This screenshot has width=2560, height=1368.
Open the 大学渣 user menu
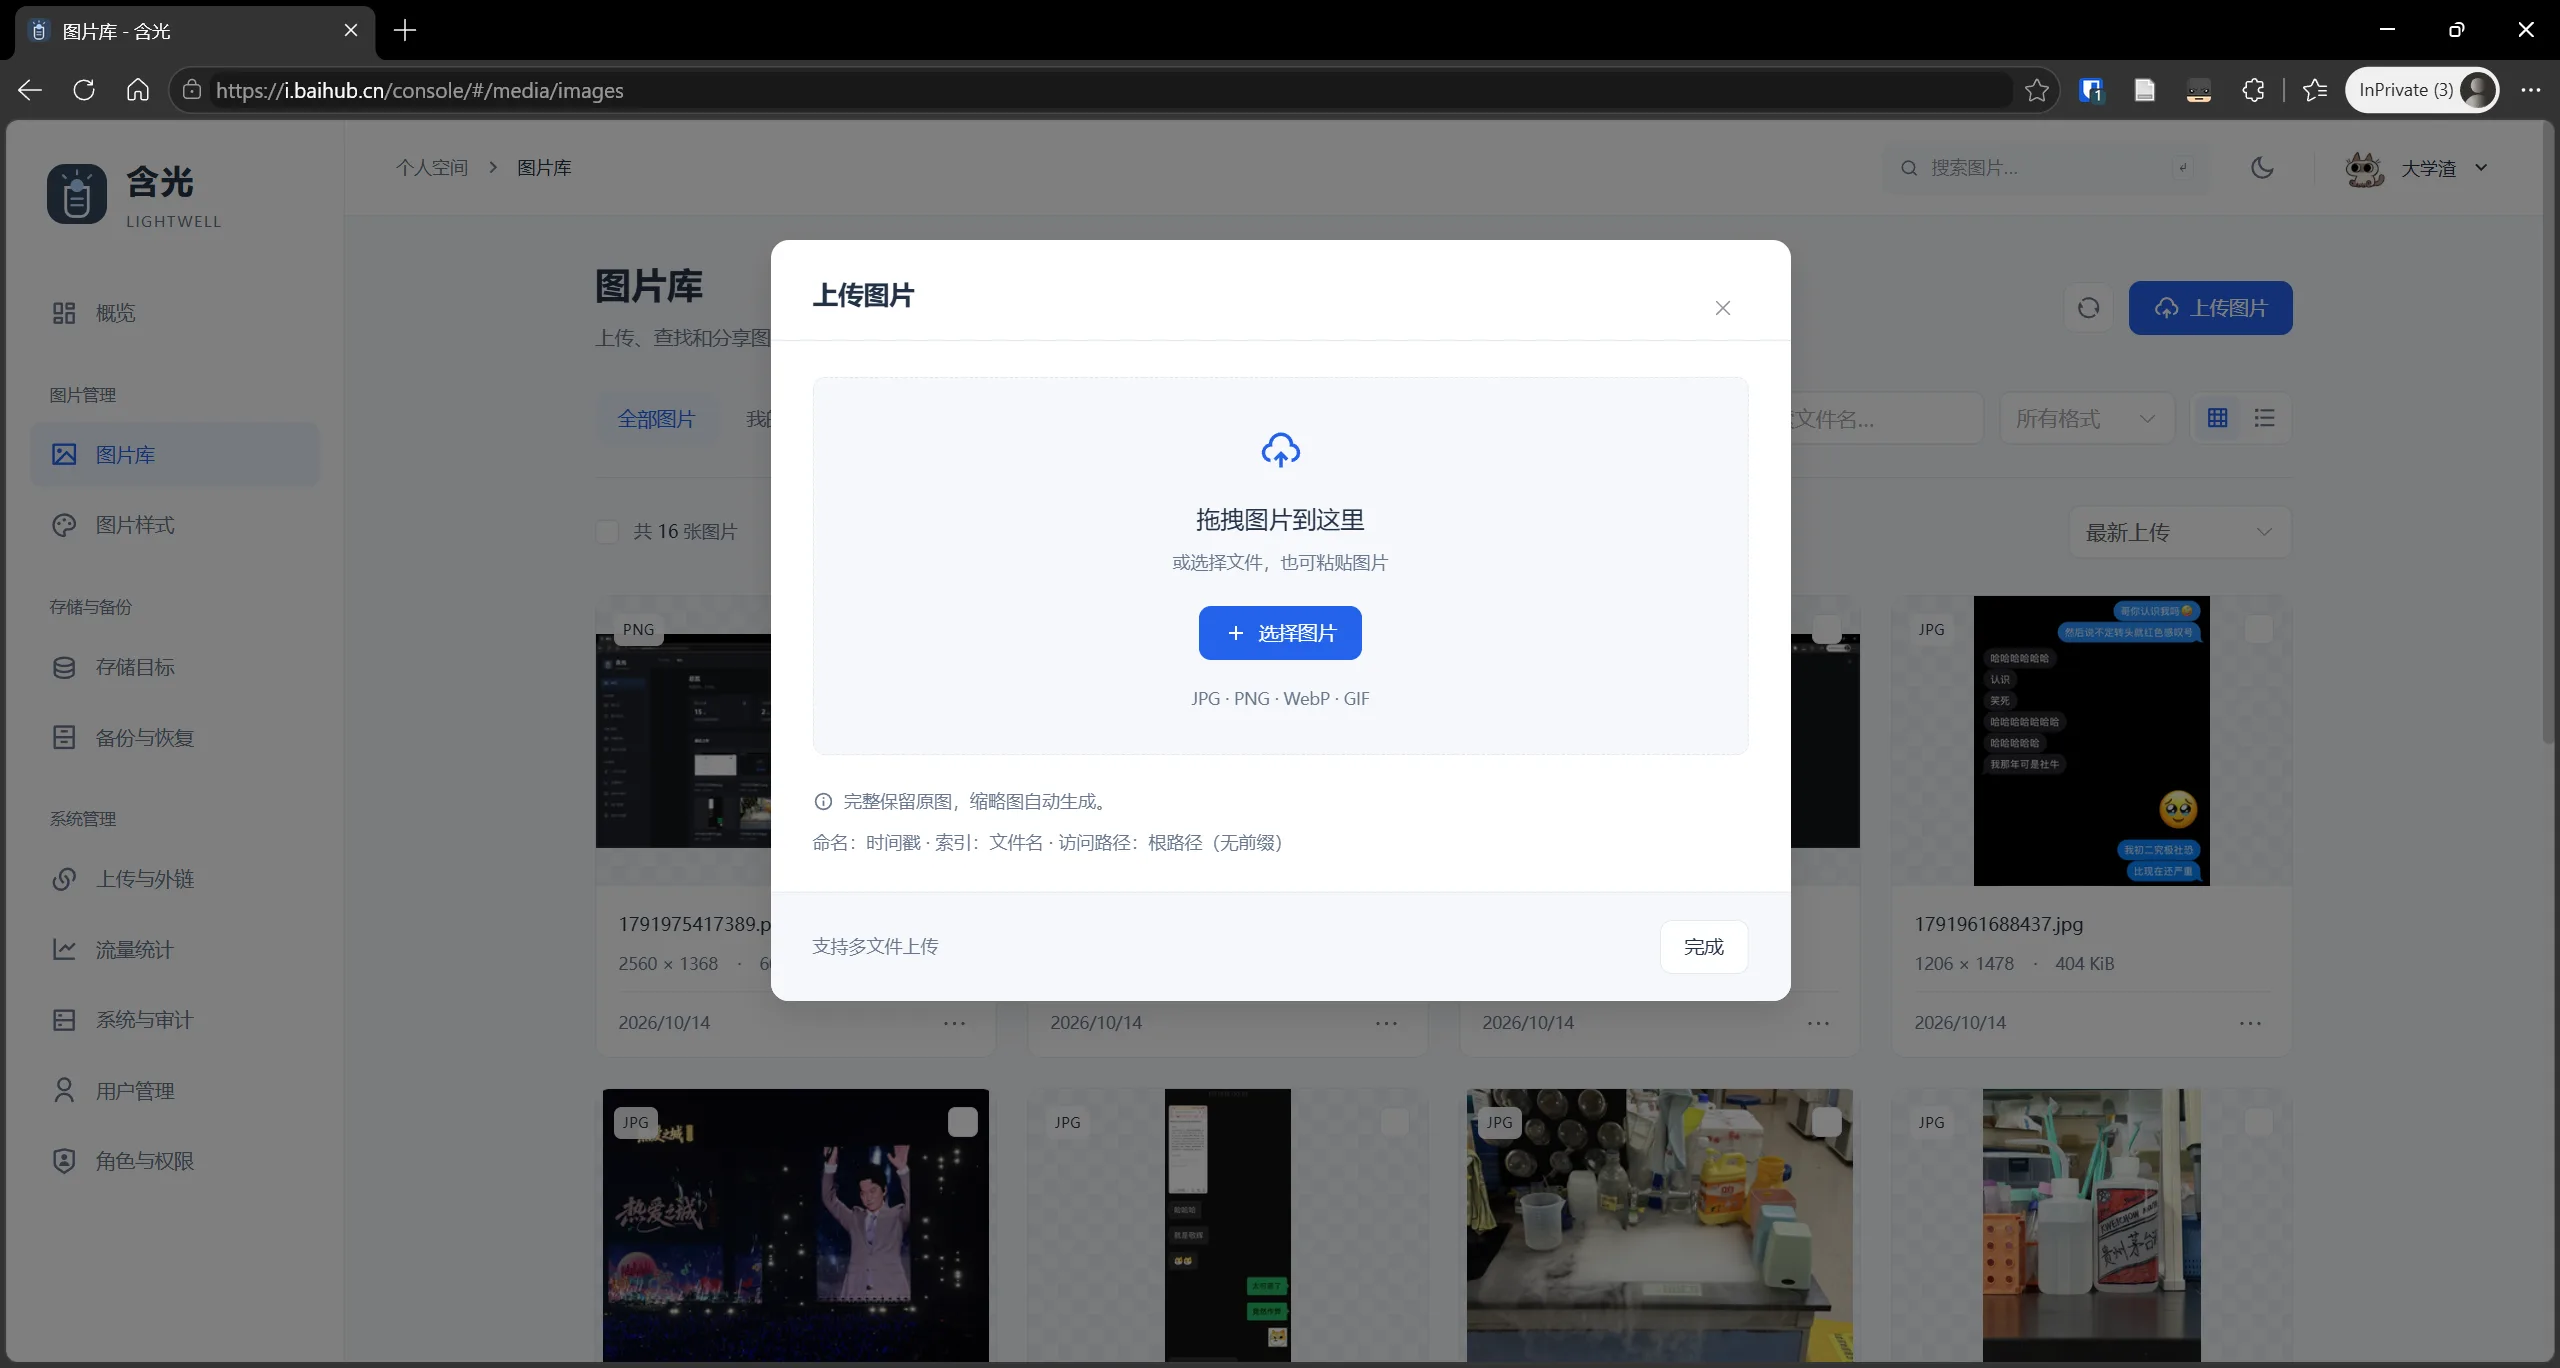point(2417,168)
